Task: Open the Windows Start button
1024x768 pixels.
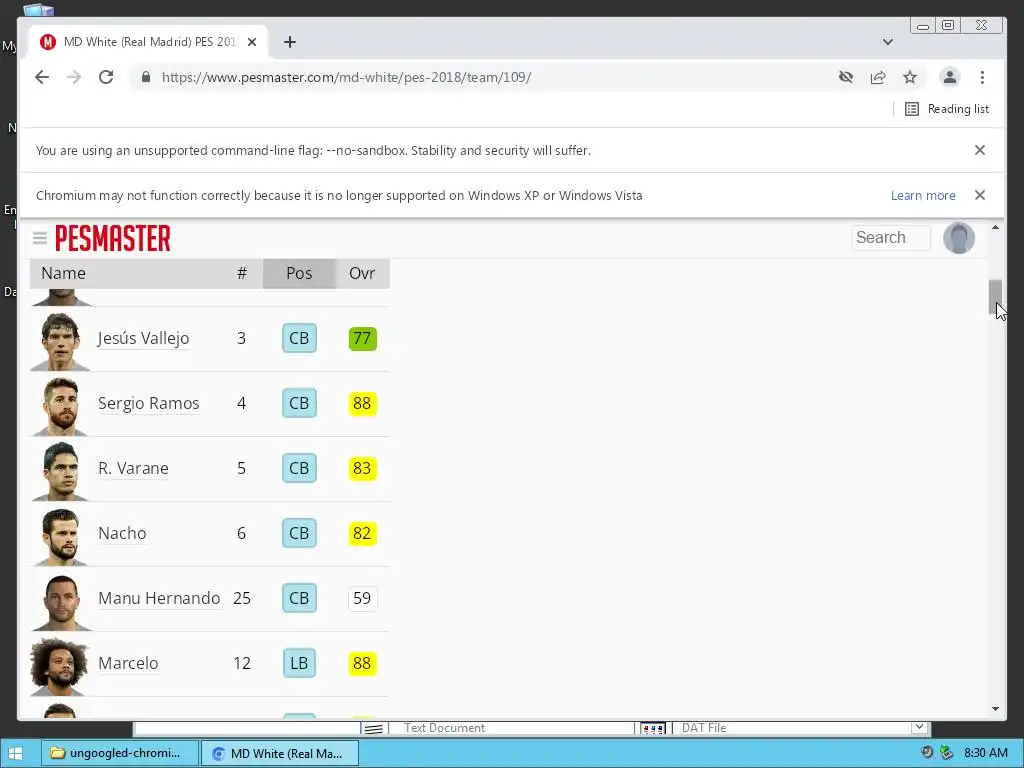Action: click(x=16, y=753)
